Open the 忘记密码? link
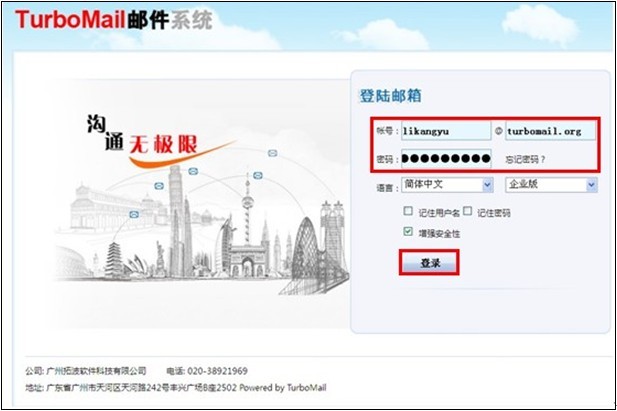Image resolution: width=617 pixels, height=411 pixels. 525,159
